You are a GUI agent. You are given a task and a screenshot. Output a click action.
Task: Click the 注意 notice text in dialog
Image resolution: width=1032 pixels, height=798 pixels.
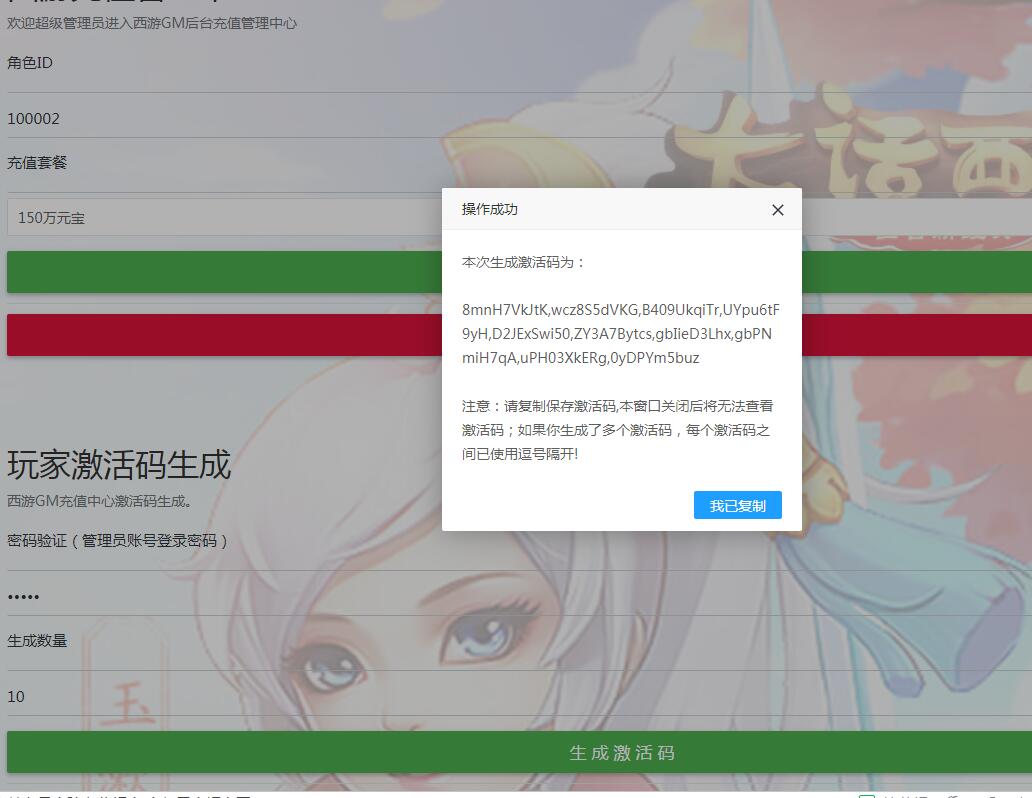coord(617,430)
